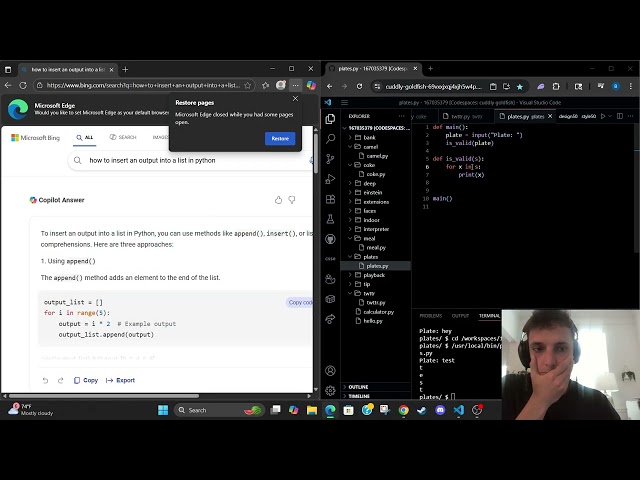The image size is (640, 480).
Task: Add Bing page to Edge favorites star
Action: click(x=247, y=85)
